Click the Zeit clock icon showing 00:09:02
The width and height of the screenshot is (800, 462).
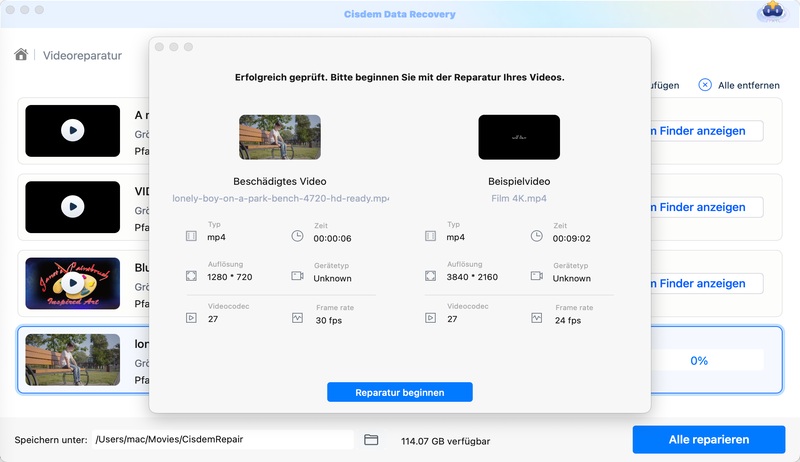pyautogui.click(x=537, y=236)
